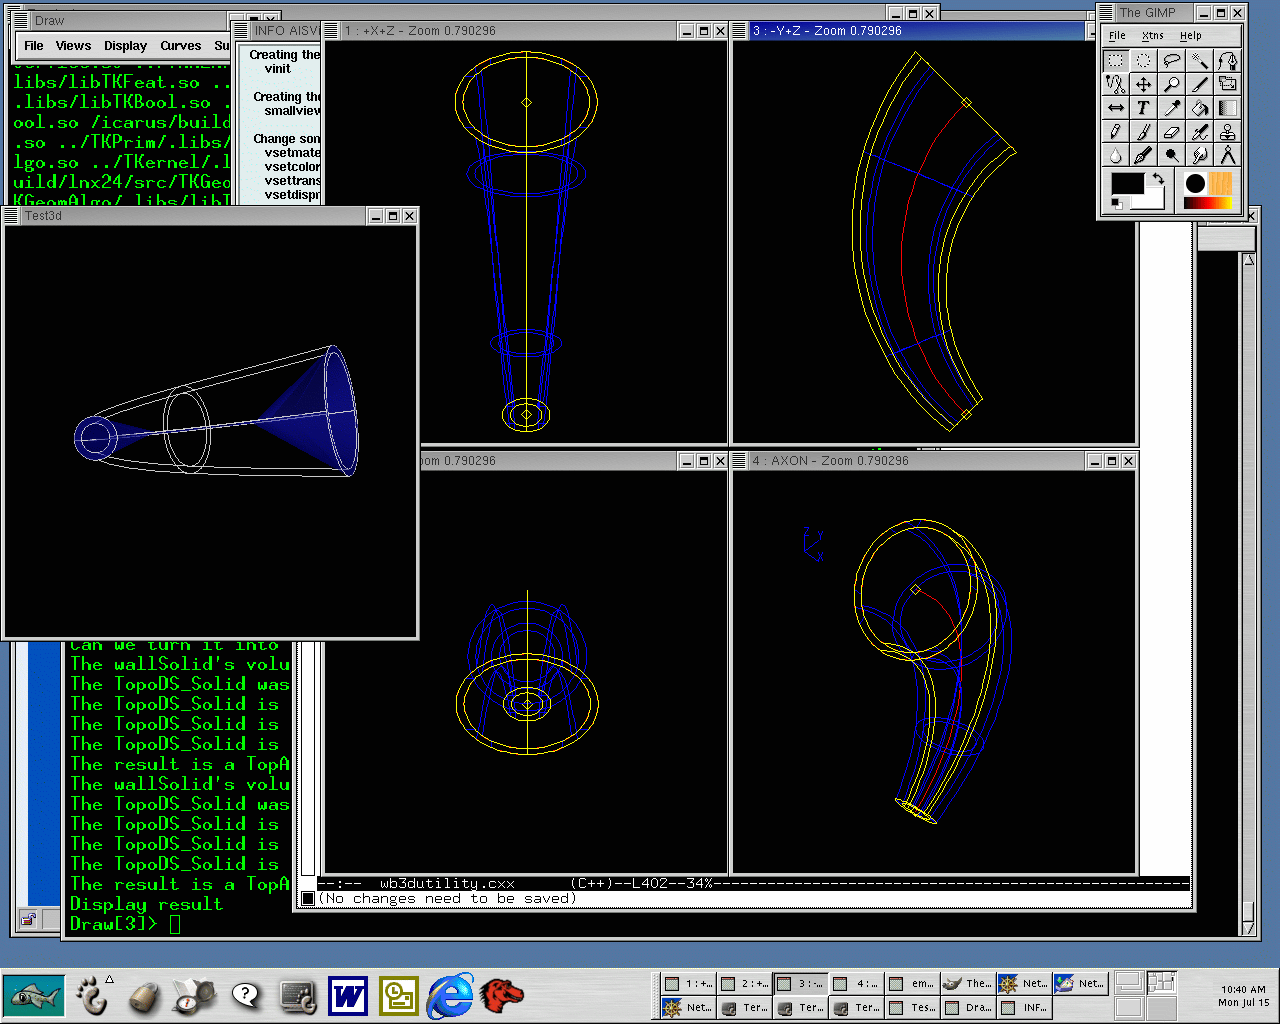1280x1024 pixels.
Task: Switch to the 'Dra...' taskbar window button
Action: pos(967,1008)
